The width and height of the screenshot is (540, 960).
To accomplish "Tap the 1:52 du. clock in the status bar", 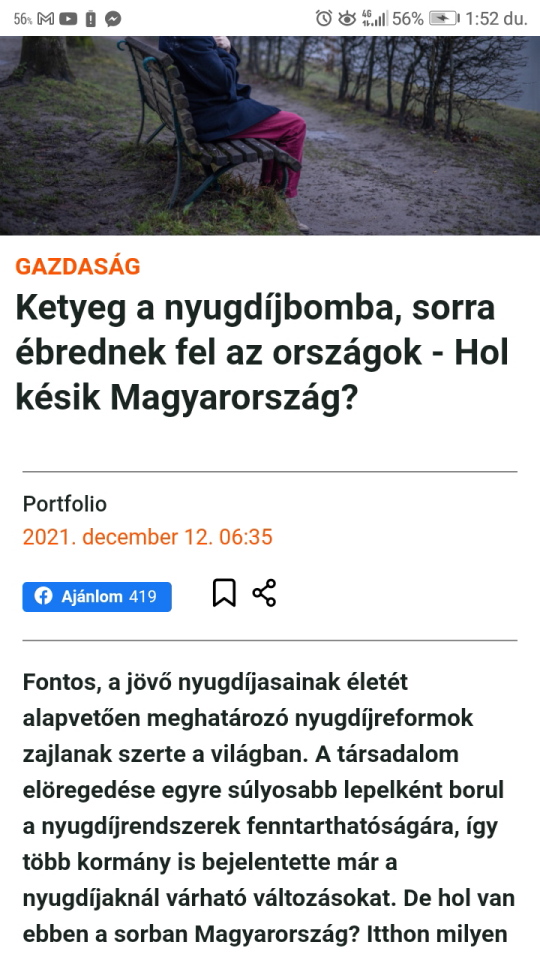I will click(497, 18).
